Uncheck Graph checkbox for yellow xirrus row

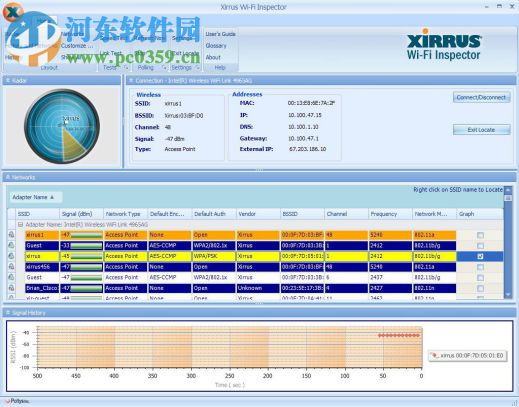[x=480, y=256]
